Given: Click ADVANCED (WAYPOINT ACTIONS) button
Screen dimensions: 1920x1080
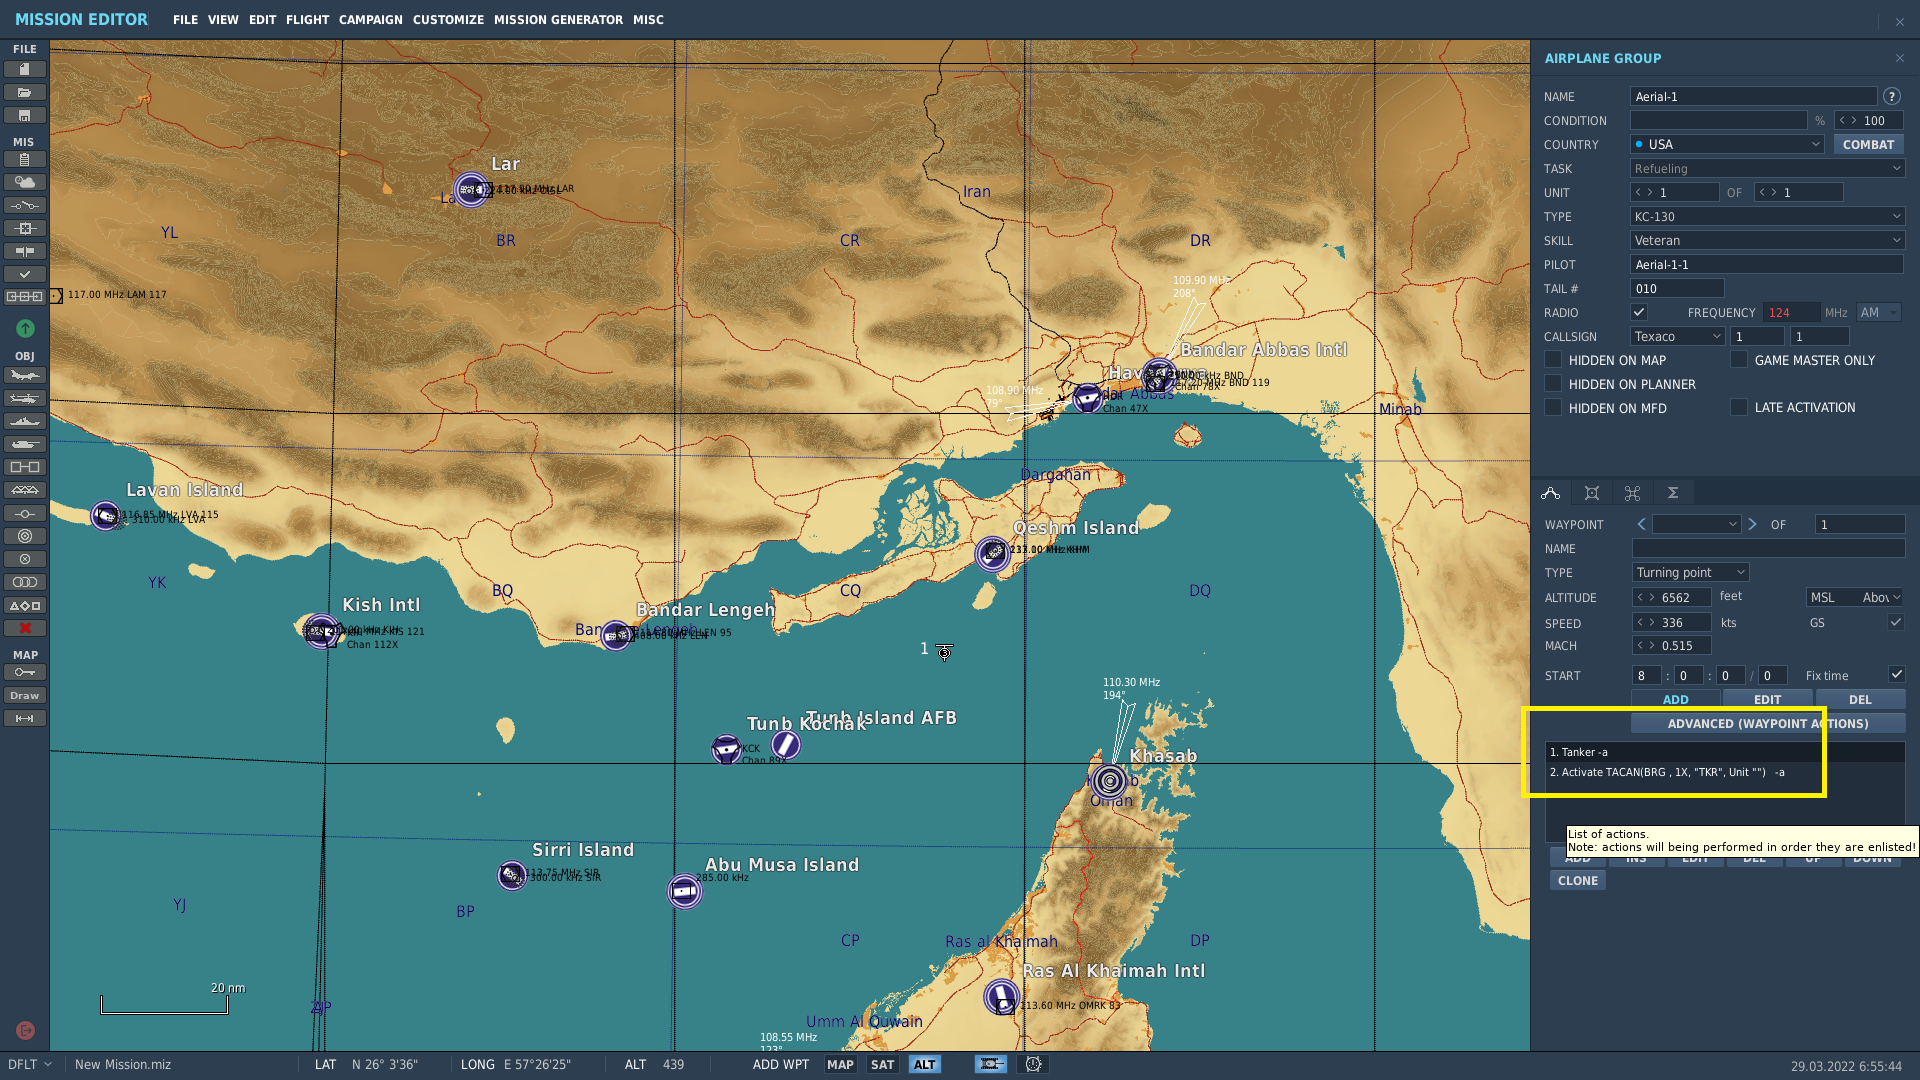Looking at the screenshot, I should [x=1767, y=723].
